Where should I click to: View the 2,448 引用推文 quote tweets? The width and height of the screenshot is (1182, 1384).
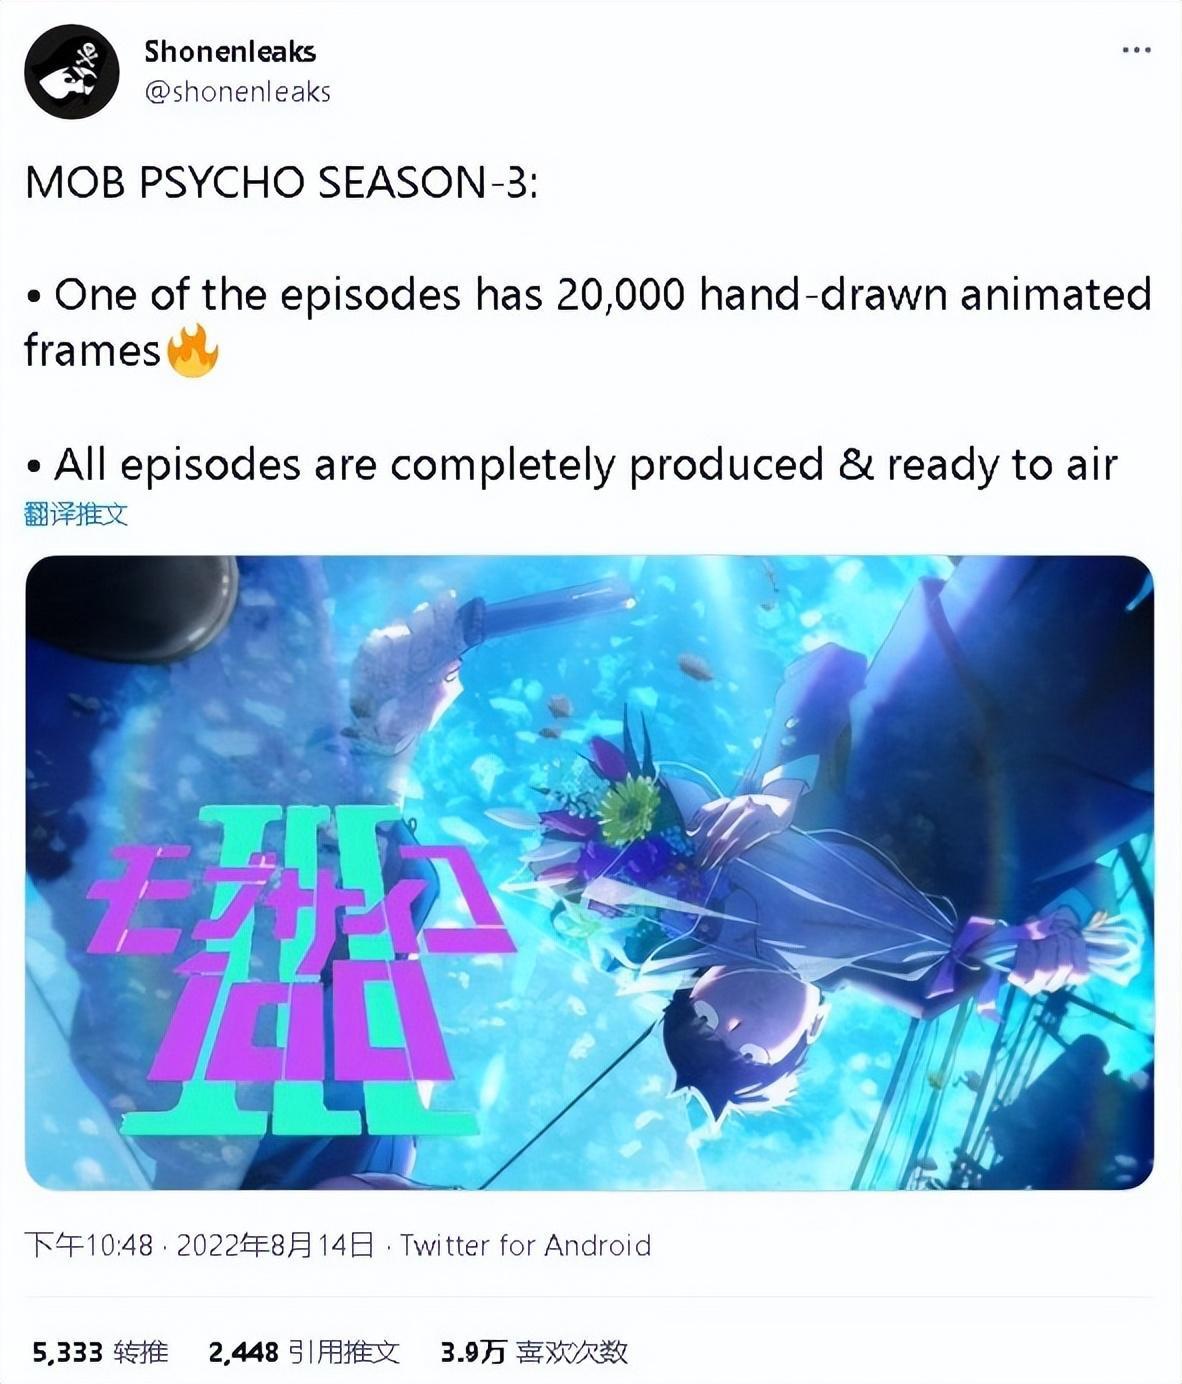point(304,1353)
